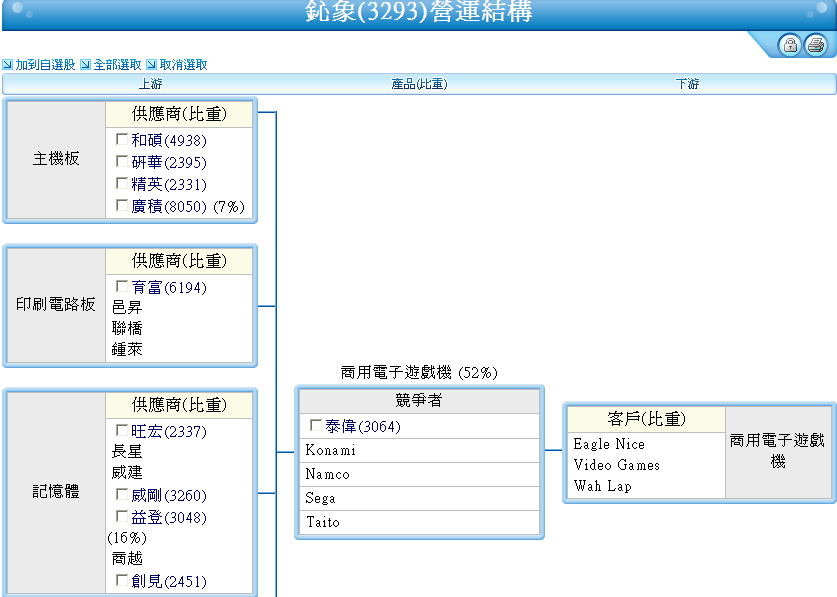Click the arrow icon beside 取消選取

[152, 65]
